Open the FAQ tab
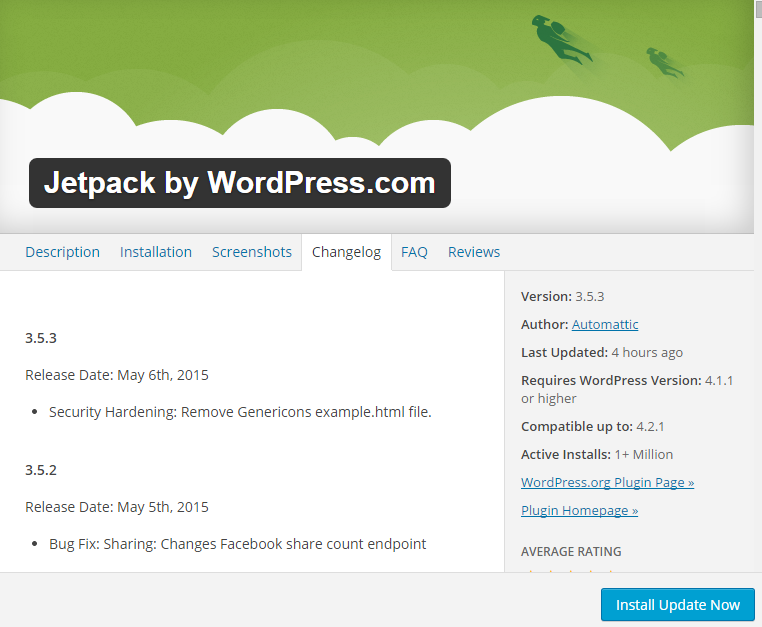 coord(414,252)
